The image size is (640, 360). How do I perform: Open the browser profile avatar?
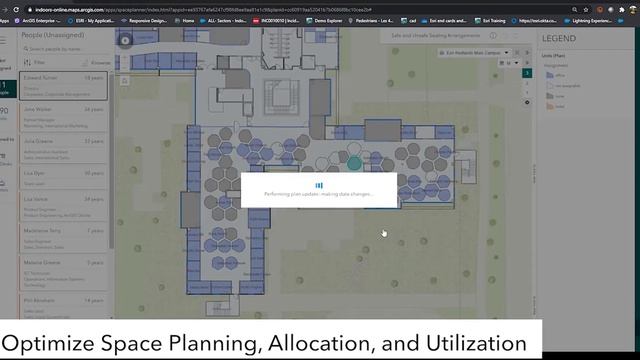[633, 9]
